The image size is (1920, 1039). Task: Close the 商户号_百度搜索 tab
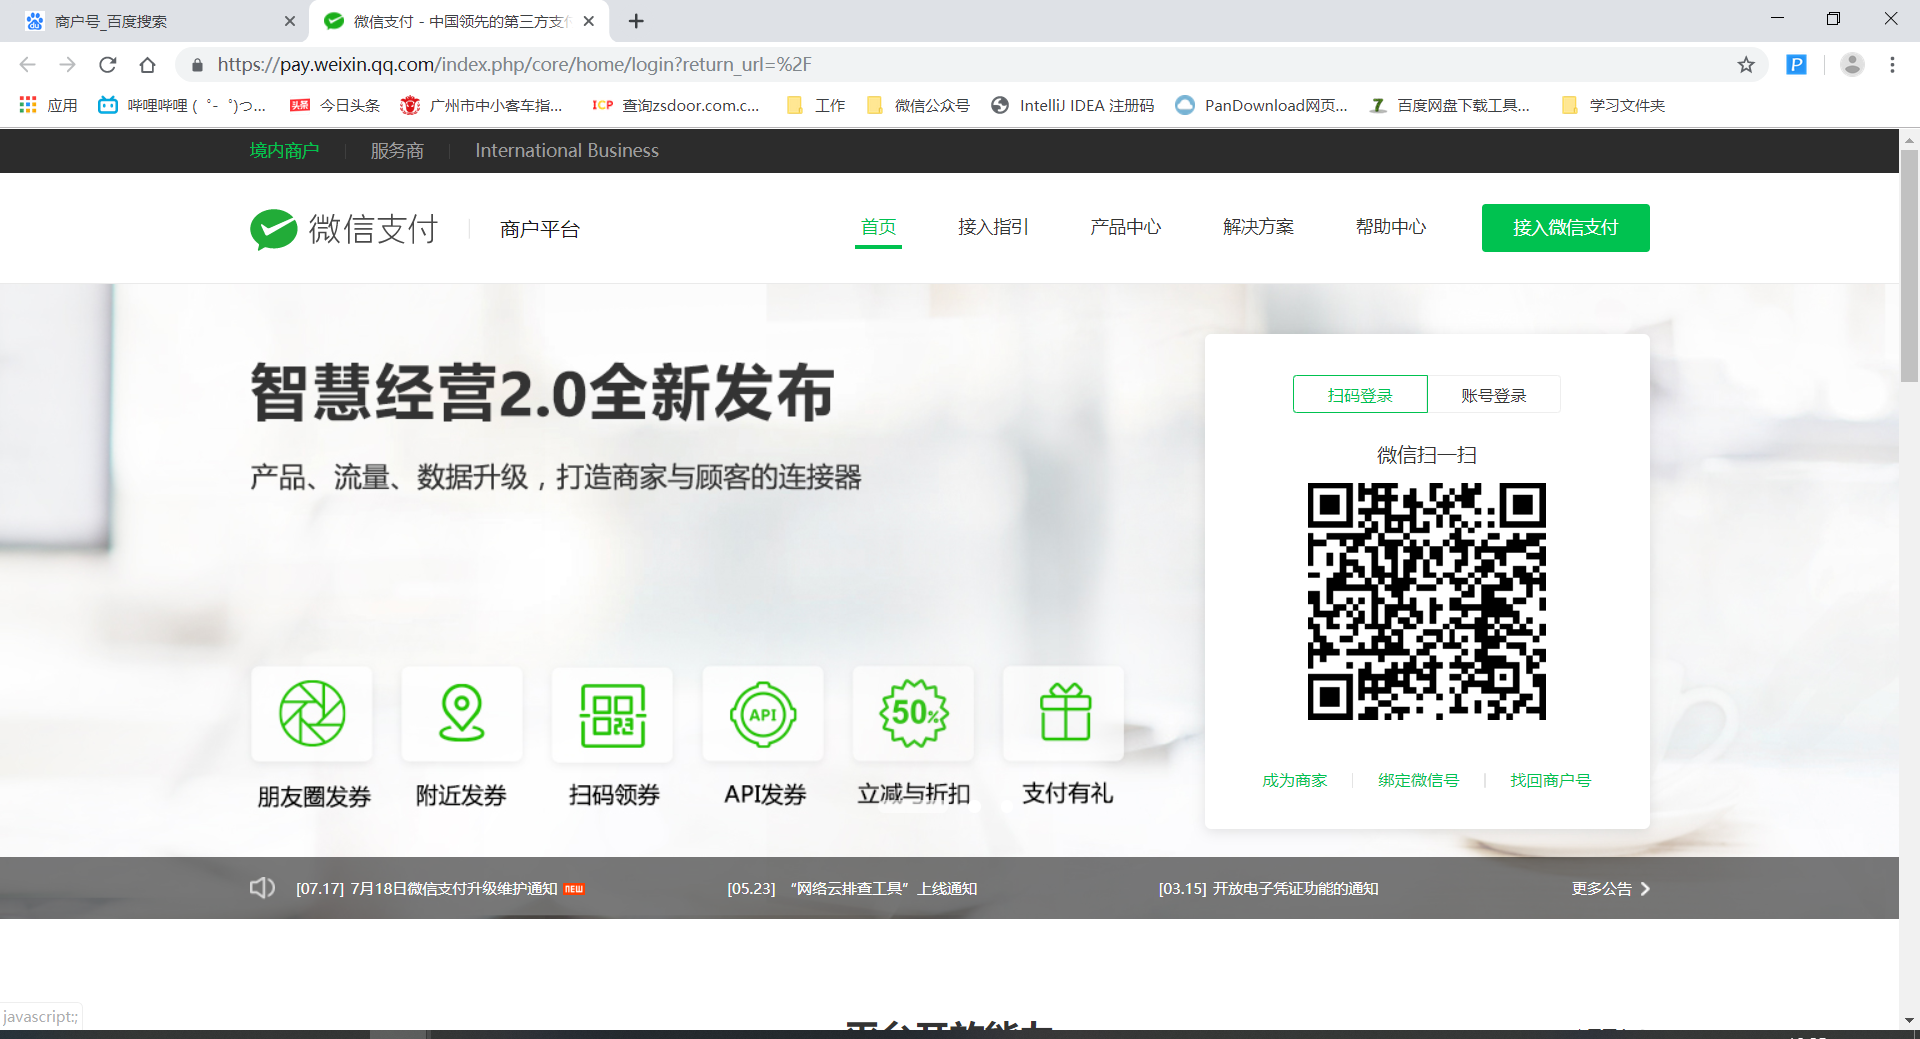290,21
